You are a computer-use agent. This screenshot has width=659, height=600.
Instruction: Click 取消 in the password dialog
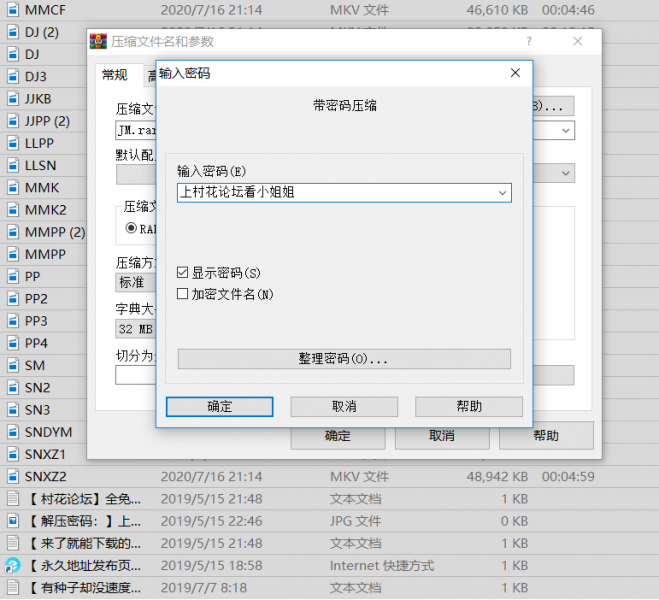pyautogui.click(x=344, y=407)
